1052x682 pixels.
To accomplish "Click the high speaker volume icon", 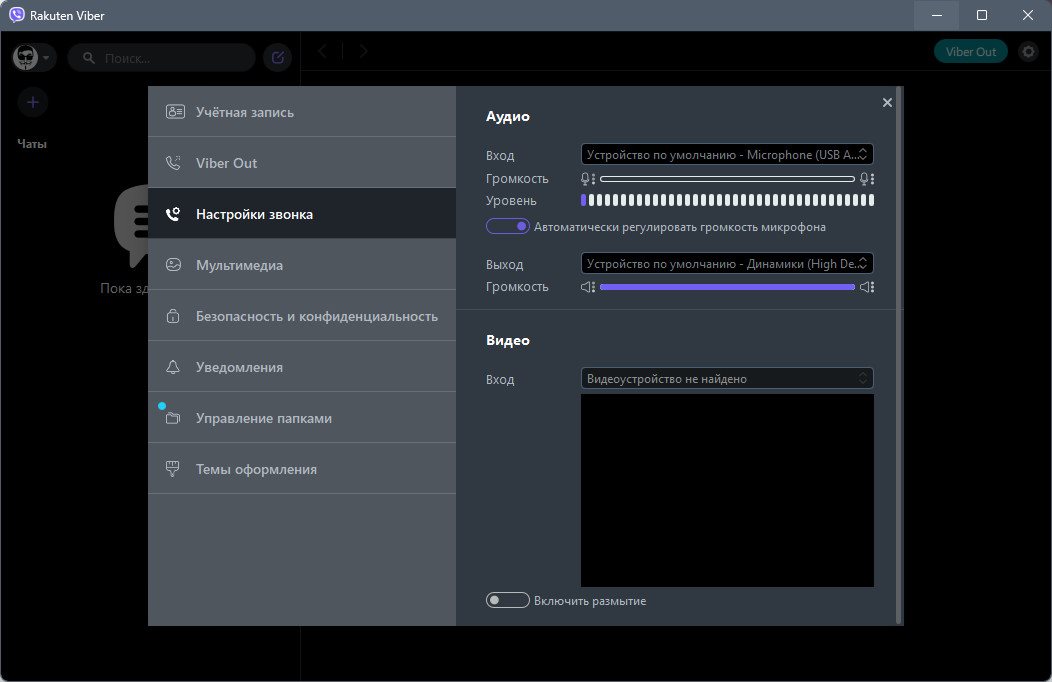I will click(x=867, y=287).
